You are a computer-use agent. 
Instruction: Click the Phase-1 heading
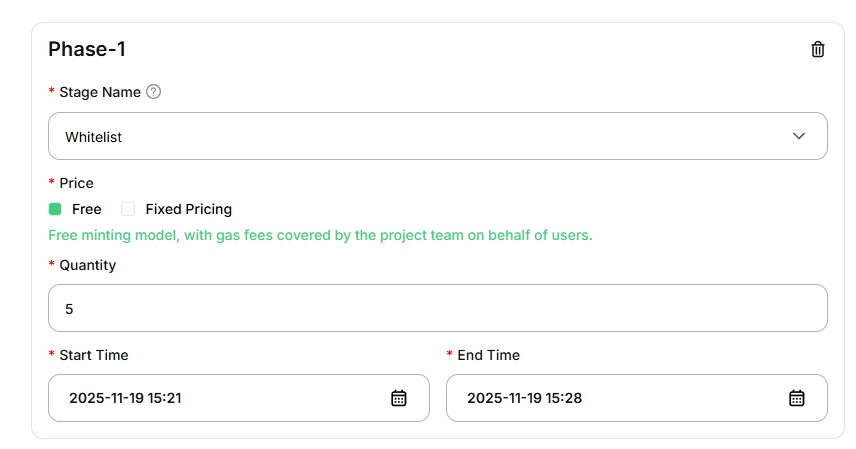[87, 49]
